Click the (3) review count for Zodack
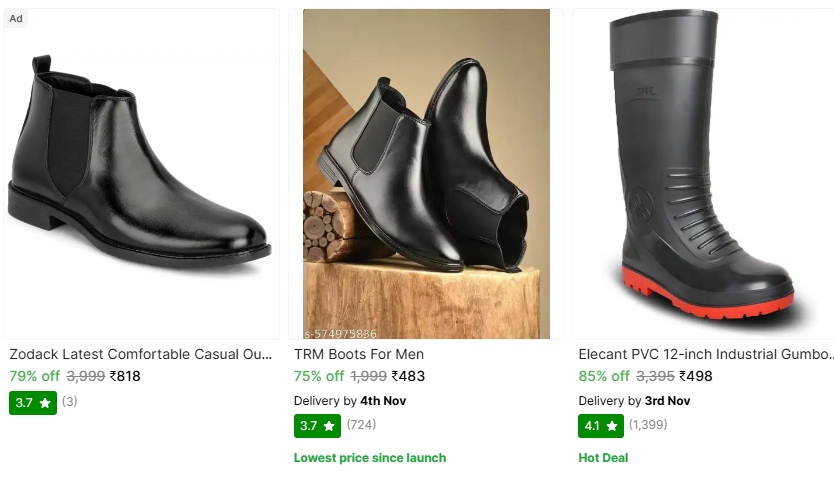Viewport: 834px width, 477px height. (x=70, y=402)
